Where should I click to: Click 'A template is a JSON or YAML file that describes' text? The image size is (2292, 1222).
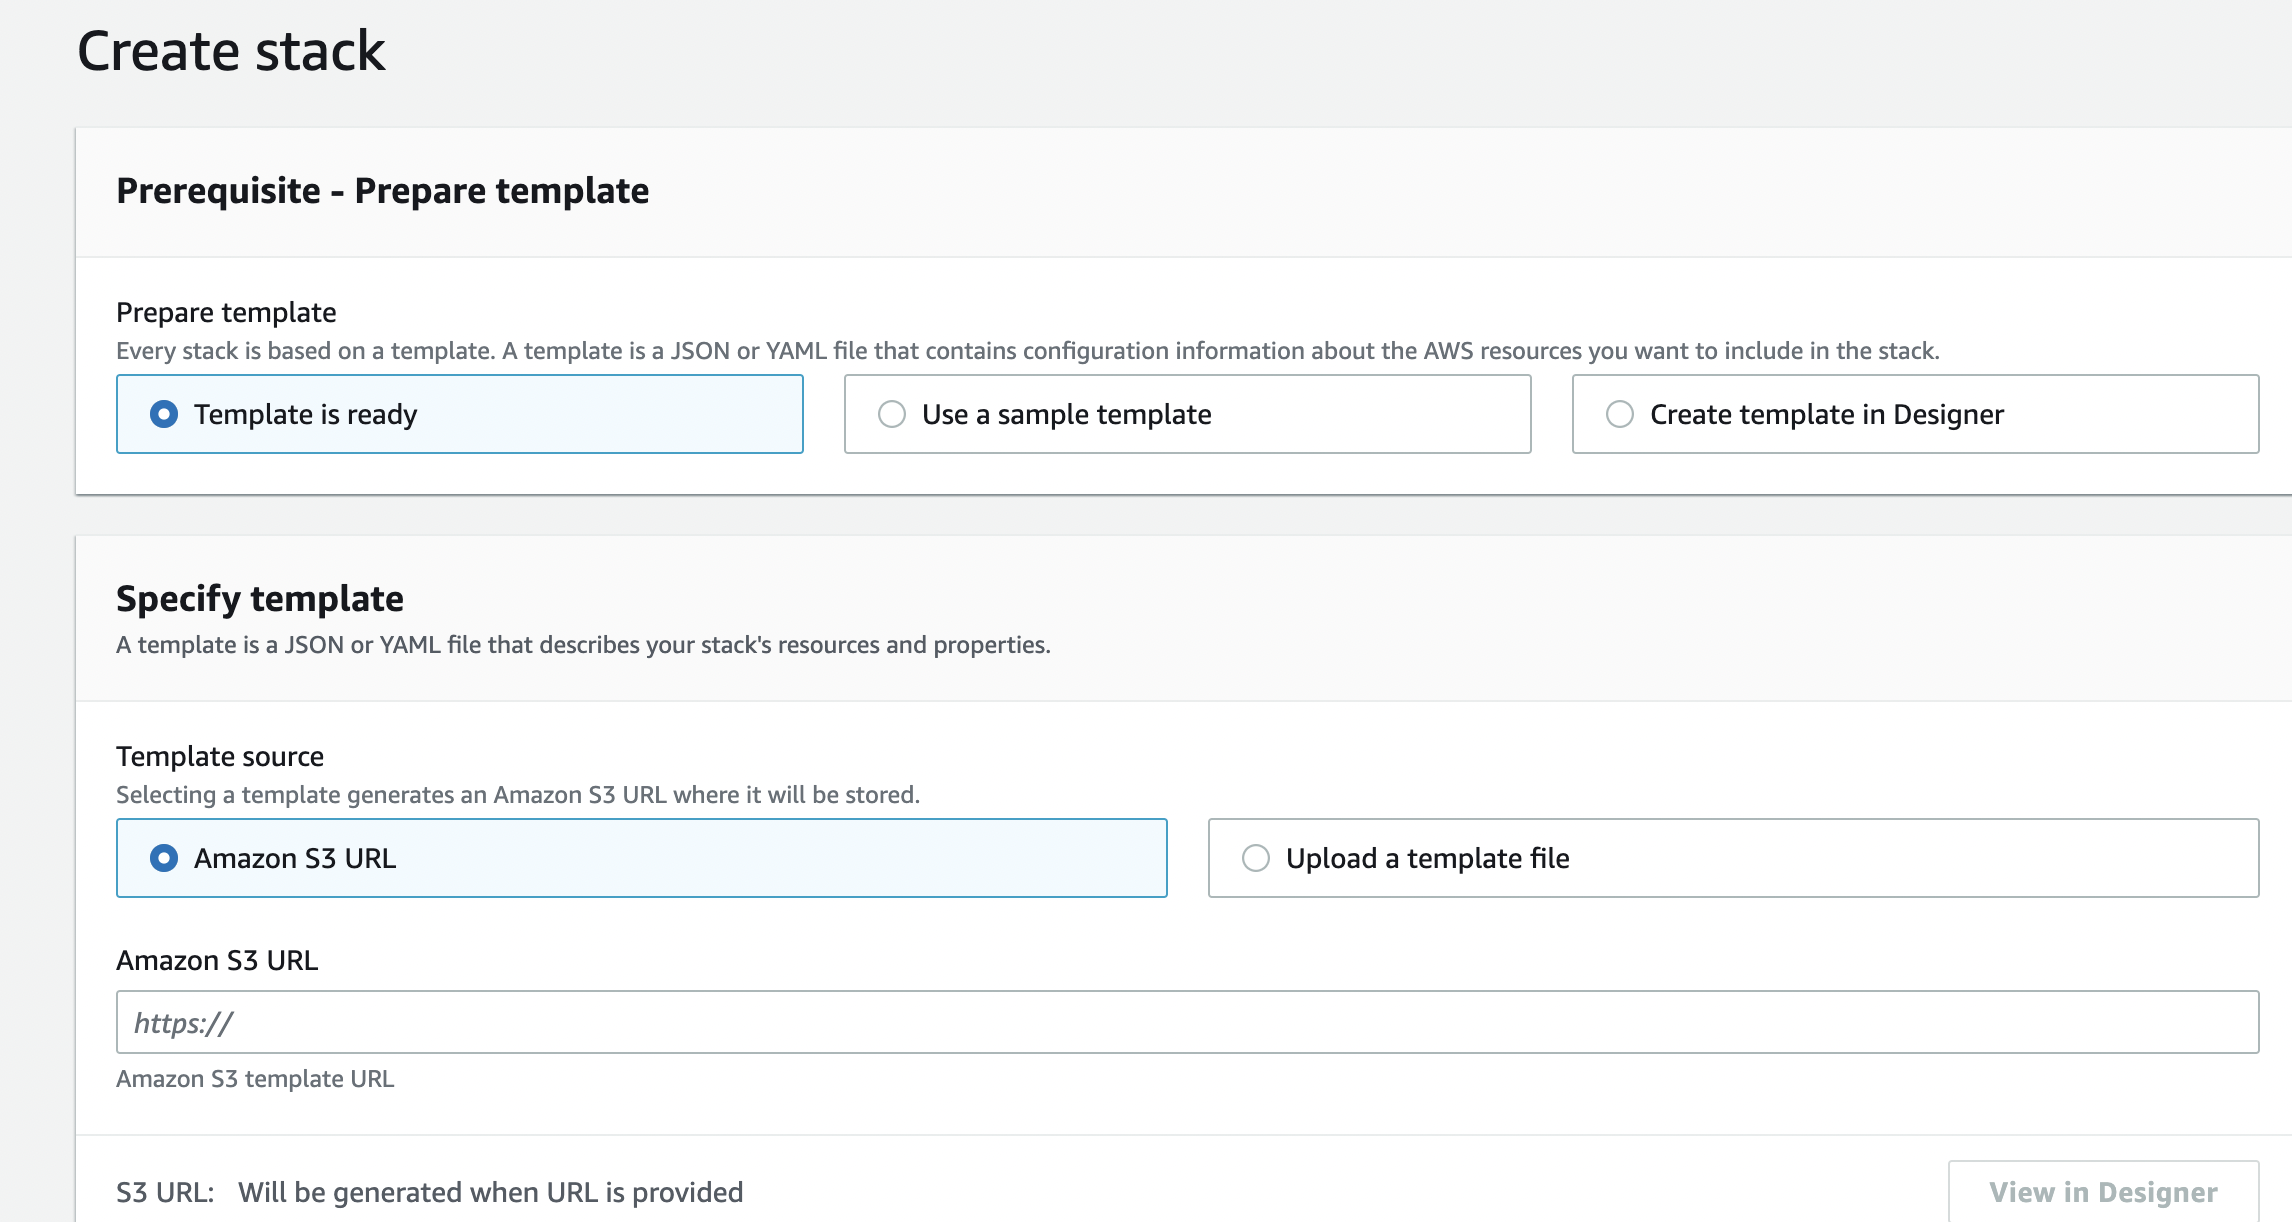point(583,645)
